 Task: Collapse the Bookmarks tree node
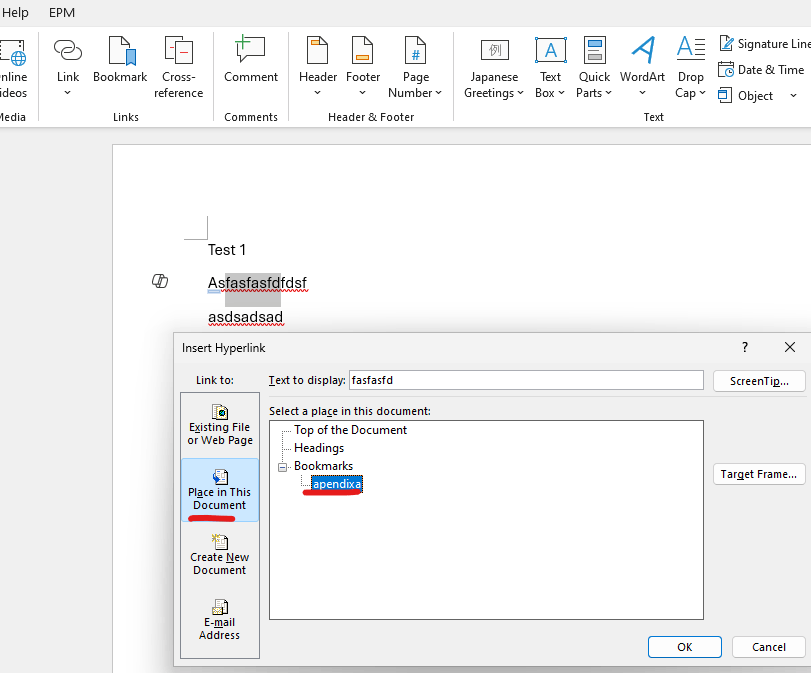(x=285, y=466)
